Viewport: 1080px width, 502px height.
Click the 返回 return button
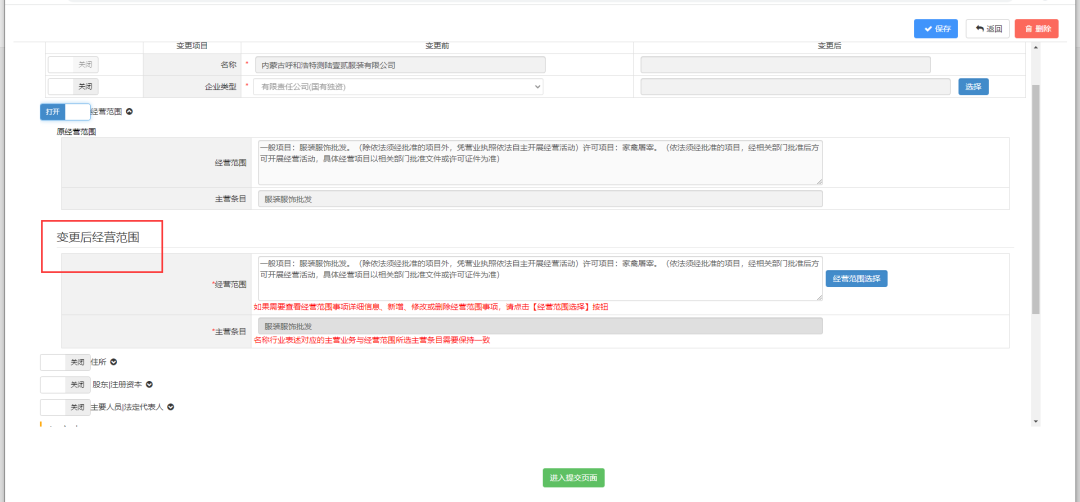tap(988, 29)
